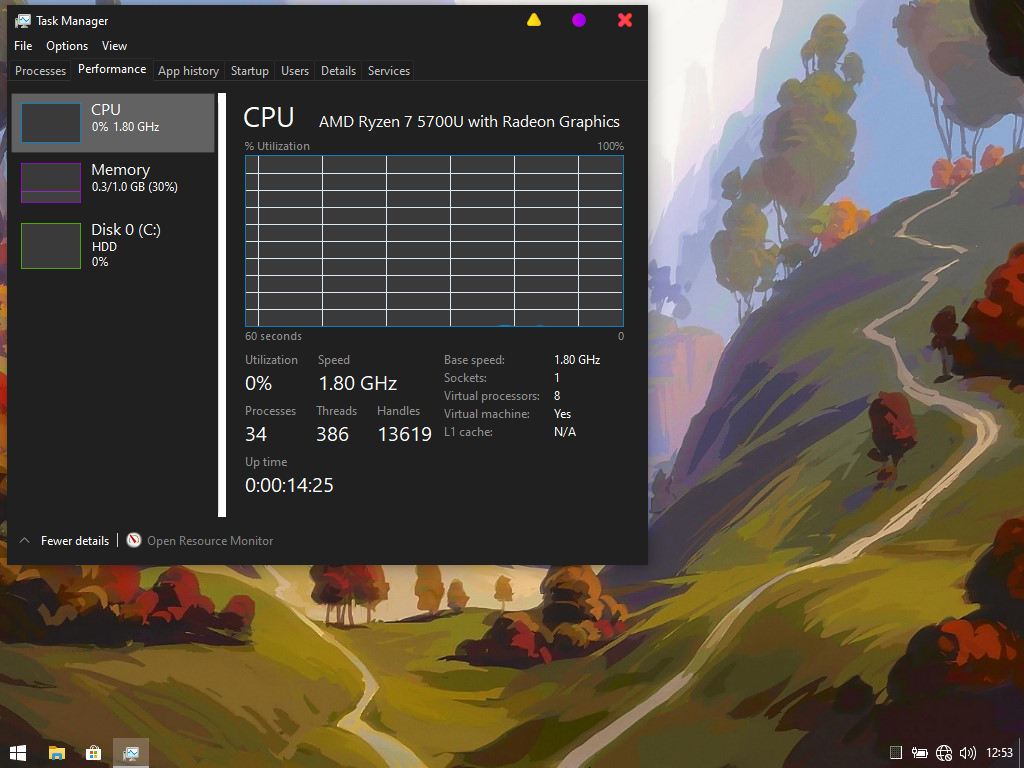Open the Windows Start menu

click(18, 753)
